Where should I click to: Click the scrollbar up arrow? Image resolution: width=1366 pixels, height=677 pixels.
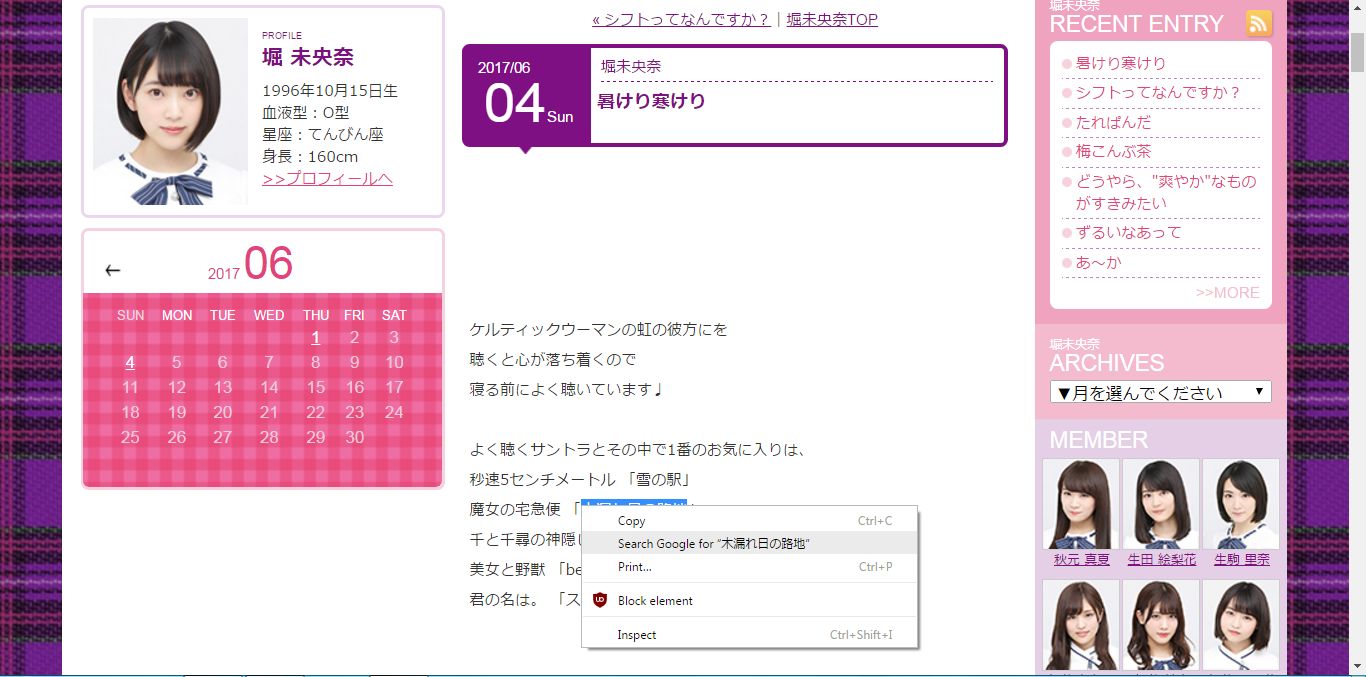point(1357,8)
